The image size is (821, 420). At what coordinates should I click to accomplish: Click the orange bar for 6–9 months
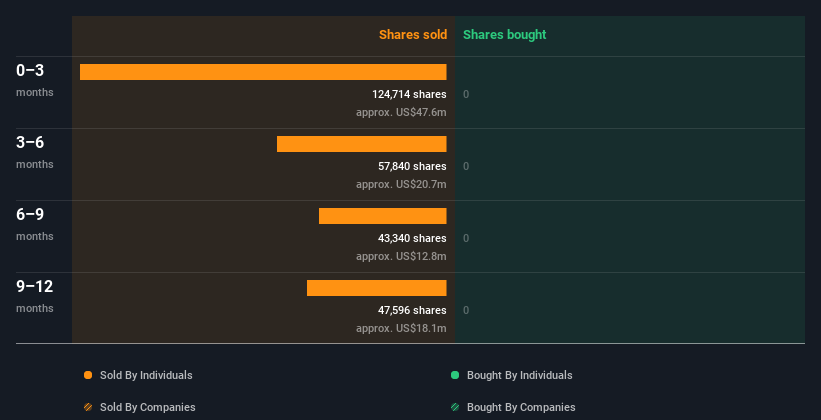click(383, 216)
